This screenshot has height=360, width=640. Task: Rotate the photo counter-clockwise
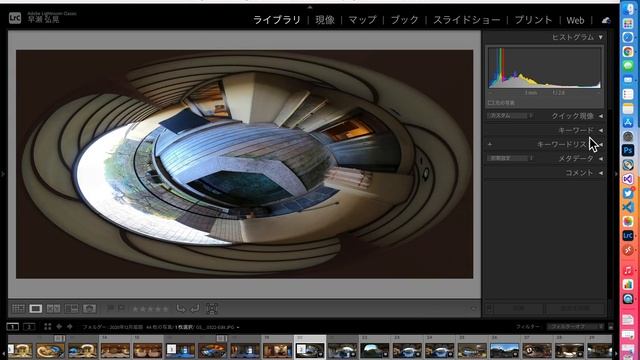tap(181, 309)
